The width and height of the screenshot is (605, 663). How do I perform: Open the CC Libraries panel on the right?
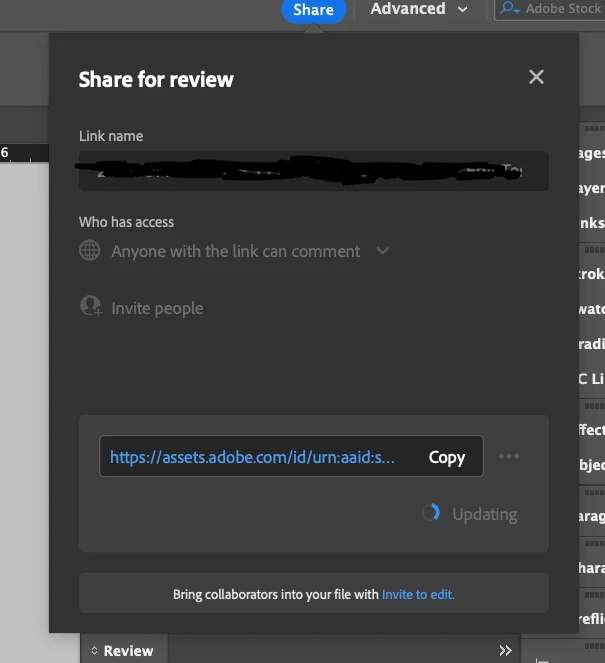tap(592, 378)
